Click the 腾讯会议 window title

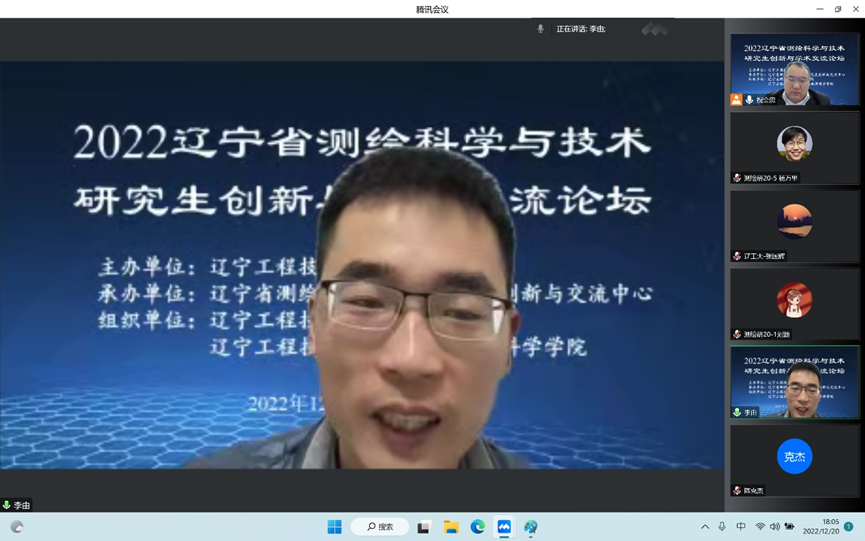pyautogui.click(x=432, y=9)
